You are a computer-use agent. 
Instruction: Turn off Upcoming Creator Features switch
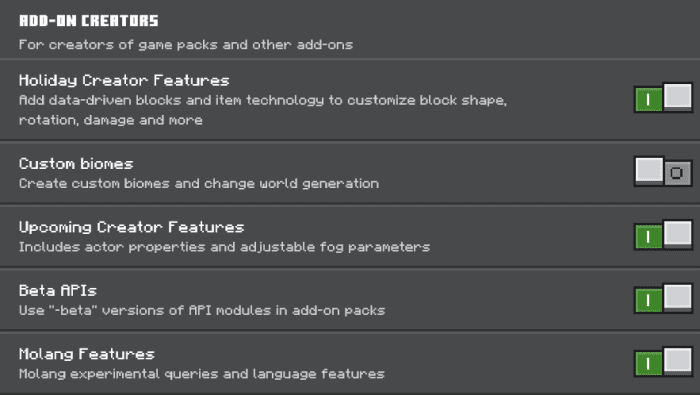click(x=663, y=235)
